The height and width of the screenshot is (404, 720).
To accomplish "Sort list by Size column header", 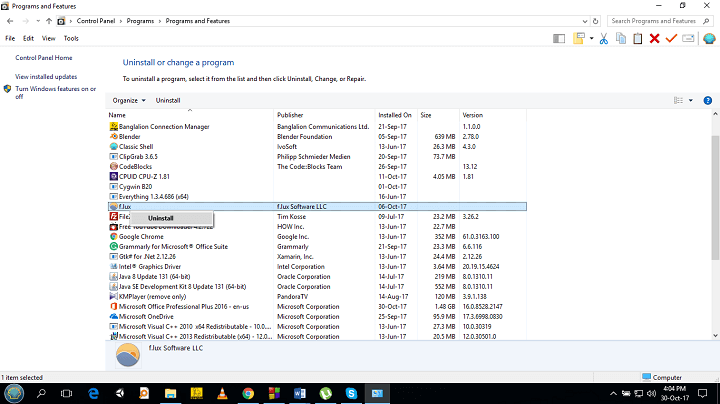I will click(439, 115).
